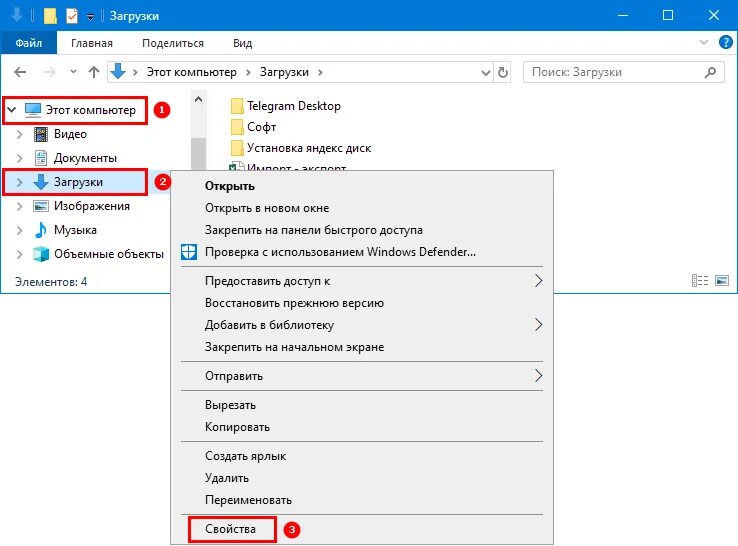Collapse the Этот компьютер tree node
The image size is (738, 546).
(x=11, y=109)
